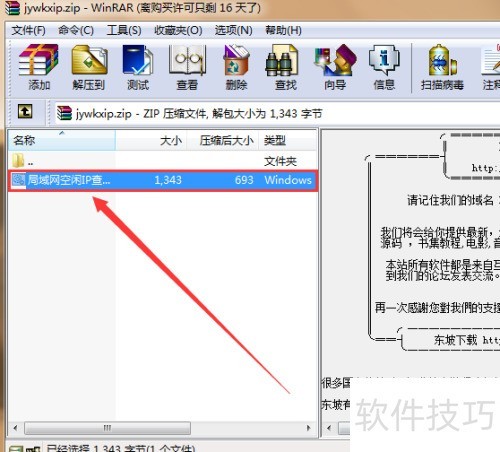500x452 pixels.
Task: Click the 删除 (Delete) toolbar icon
Action: [236, 60]
